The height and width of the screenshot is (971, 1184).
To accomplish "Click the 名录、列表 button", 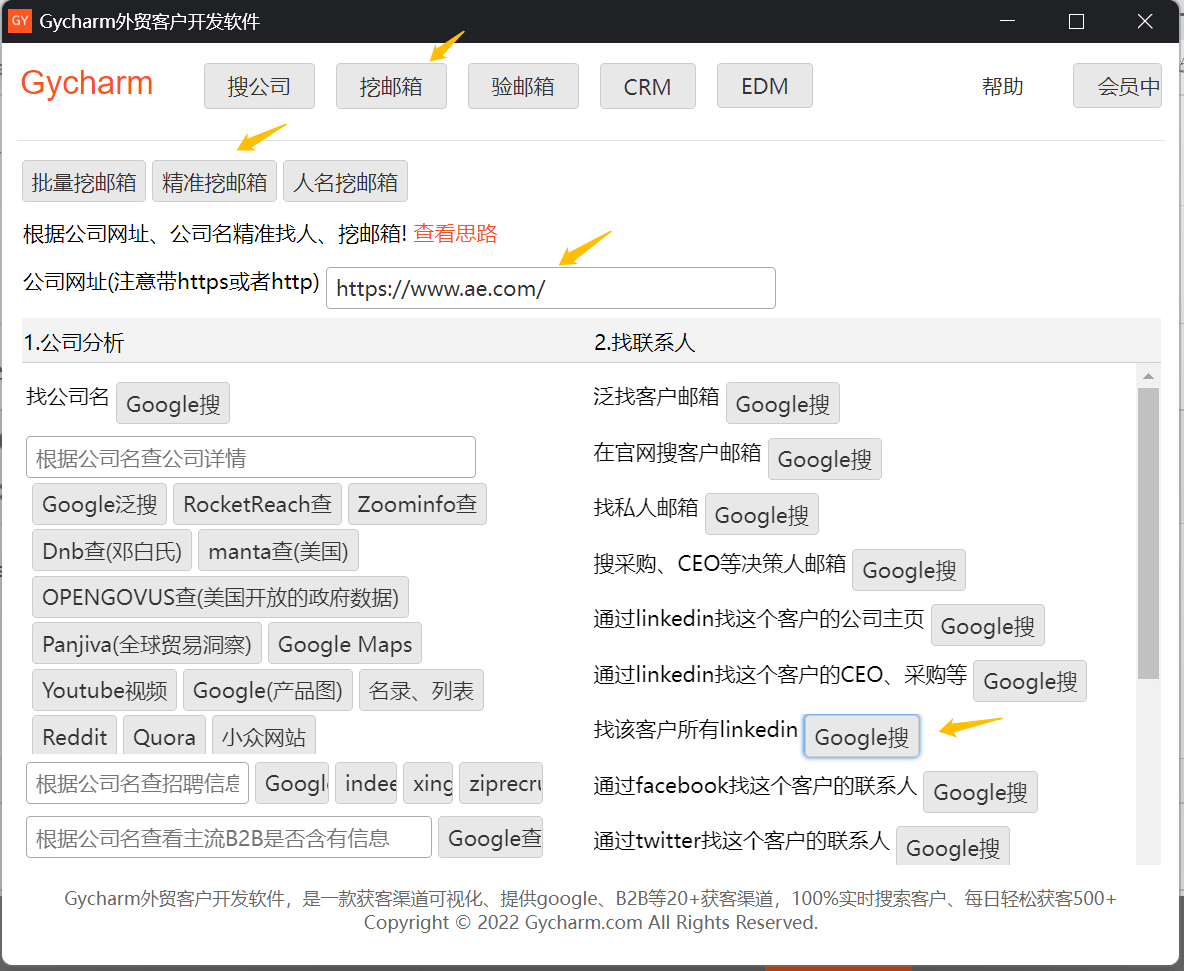I will pos(421,690).
